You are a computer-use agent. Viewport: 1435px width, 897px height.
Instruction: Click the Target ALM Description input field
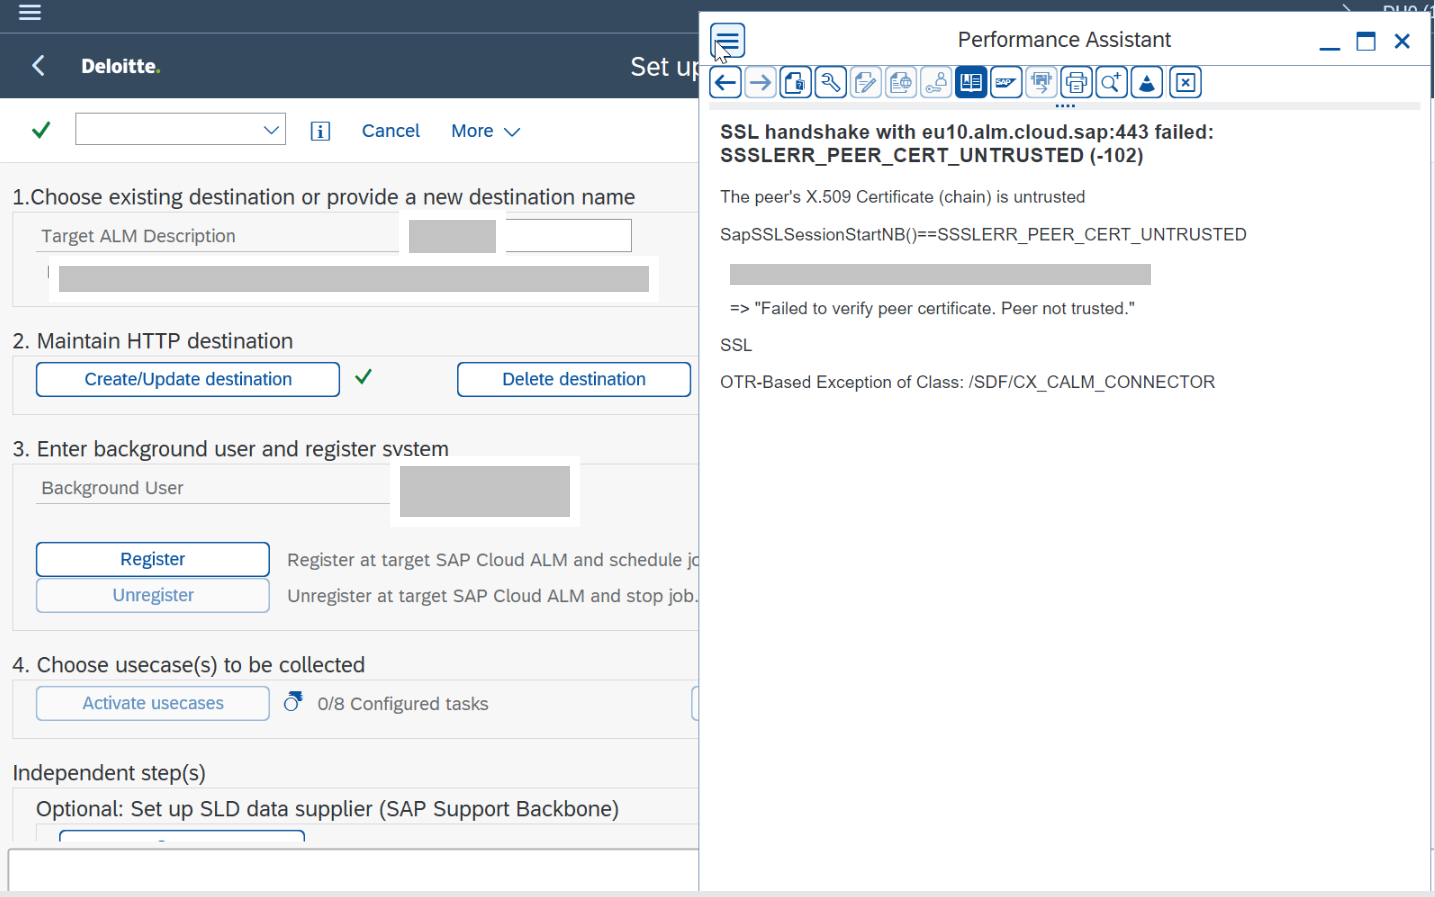[568, 235]
